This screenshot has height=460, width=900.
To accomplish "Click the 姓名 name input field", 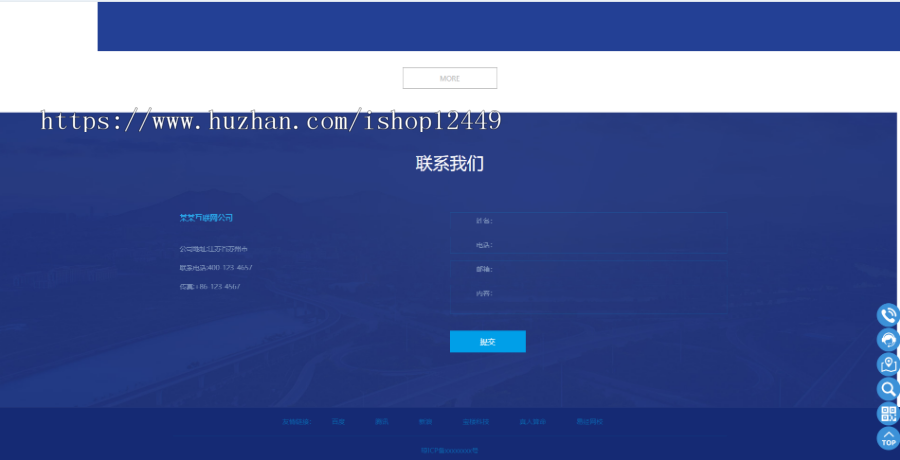I will (589, 221).
